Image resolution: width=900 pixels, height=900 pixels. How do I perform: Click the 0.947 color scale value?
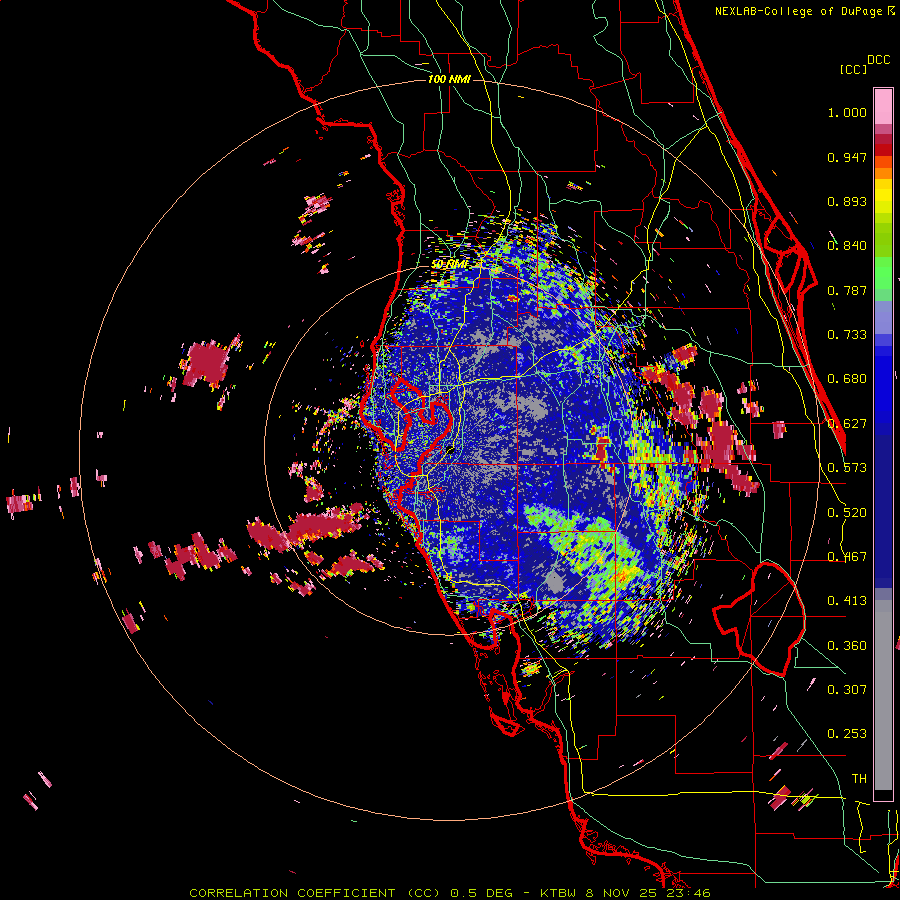[847, 157]
